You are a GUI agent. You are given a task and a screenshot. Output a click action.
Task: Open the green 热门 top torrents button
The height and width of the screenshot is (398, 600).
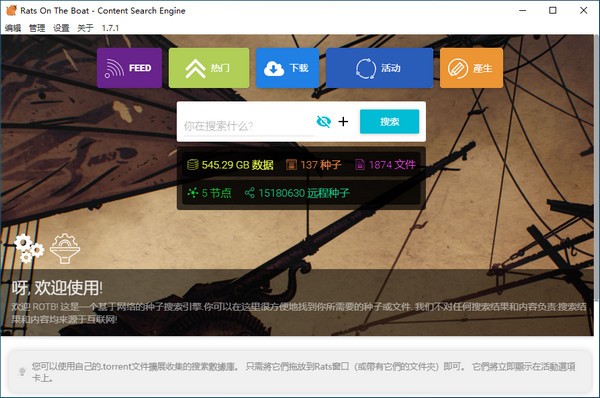209,68
